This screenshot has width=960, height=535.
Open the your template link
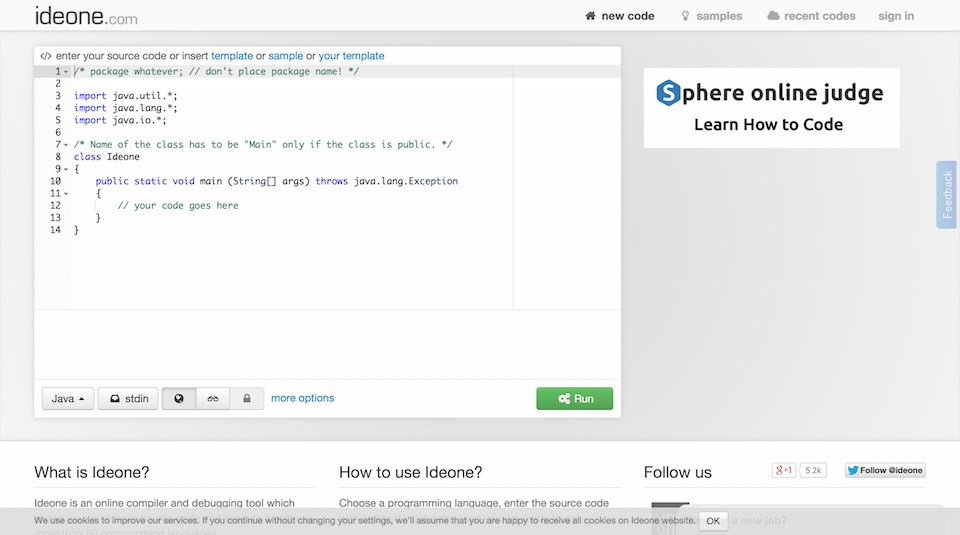point(351,56)
